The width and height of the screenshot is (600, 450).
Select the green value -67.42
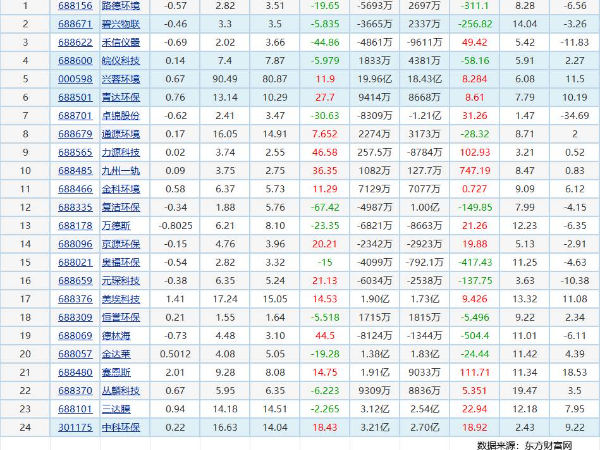tap(325, 207)
